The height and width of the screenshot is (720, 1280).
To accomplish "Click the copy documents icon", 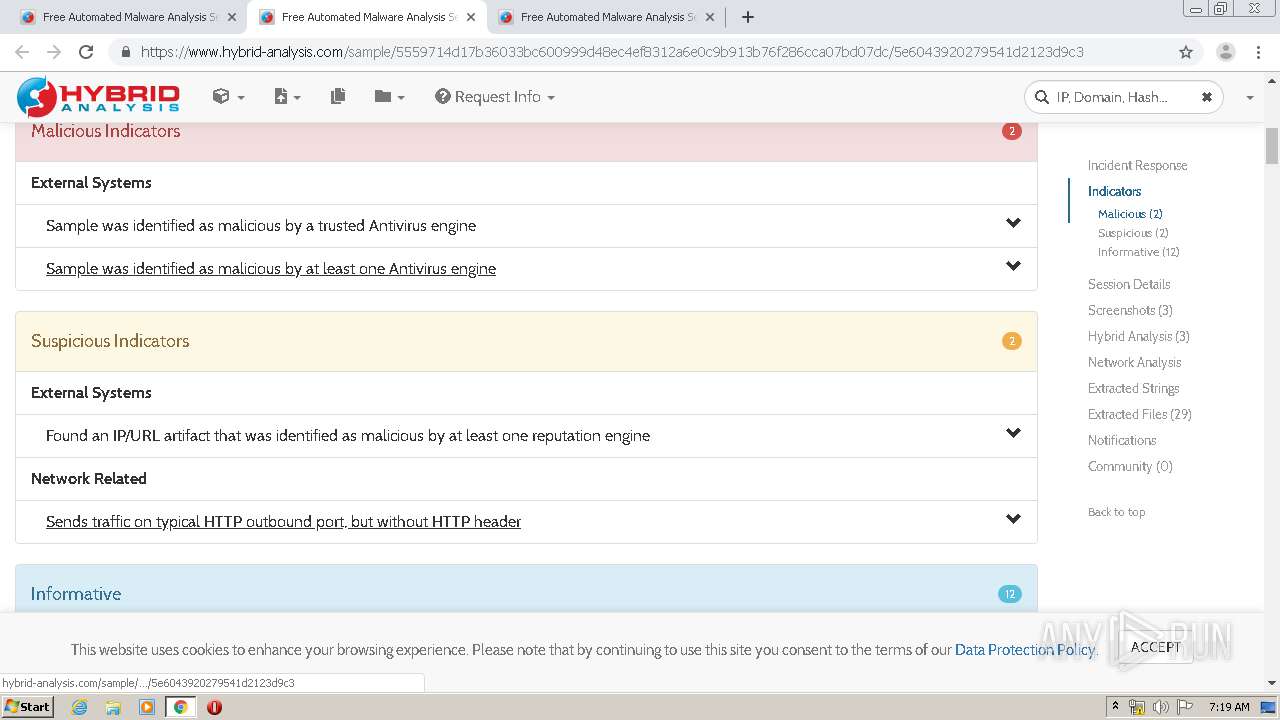I will point(338,96).
